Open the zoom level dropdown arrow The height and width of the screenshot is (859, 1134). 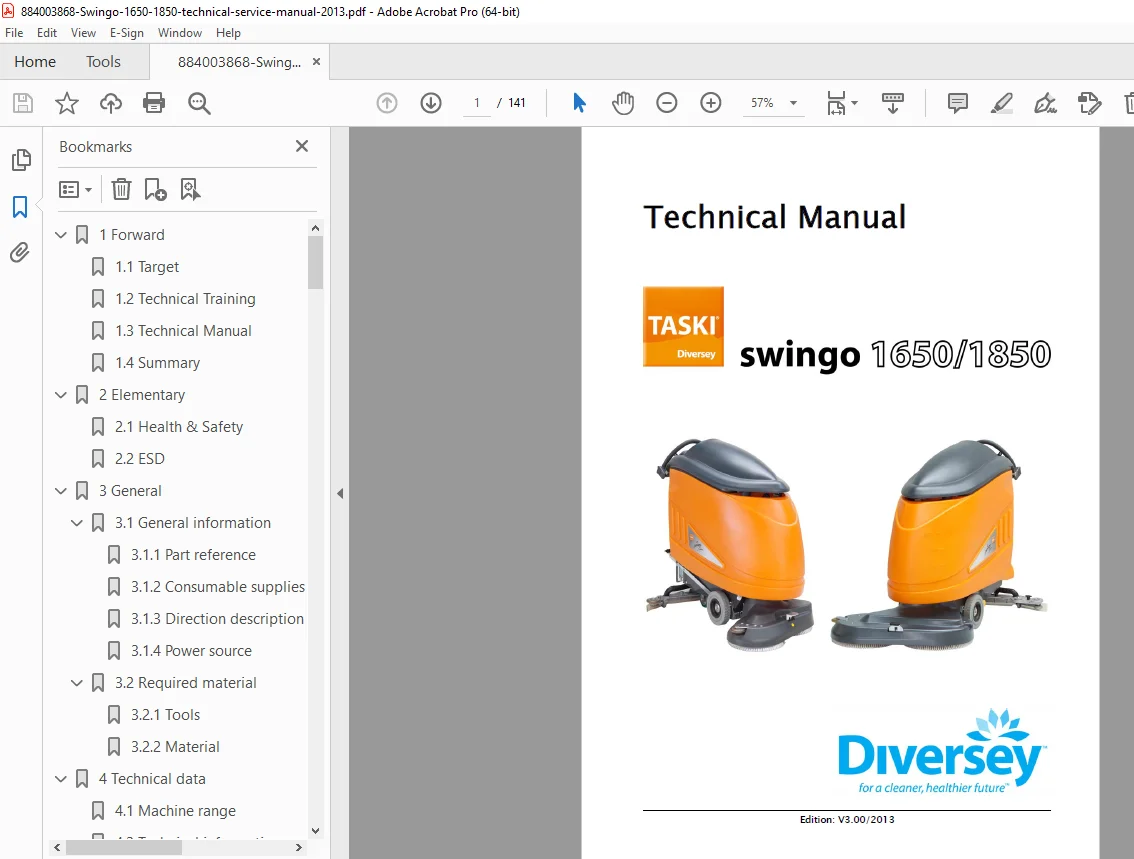tap(793, 103)
